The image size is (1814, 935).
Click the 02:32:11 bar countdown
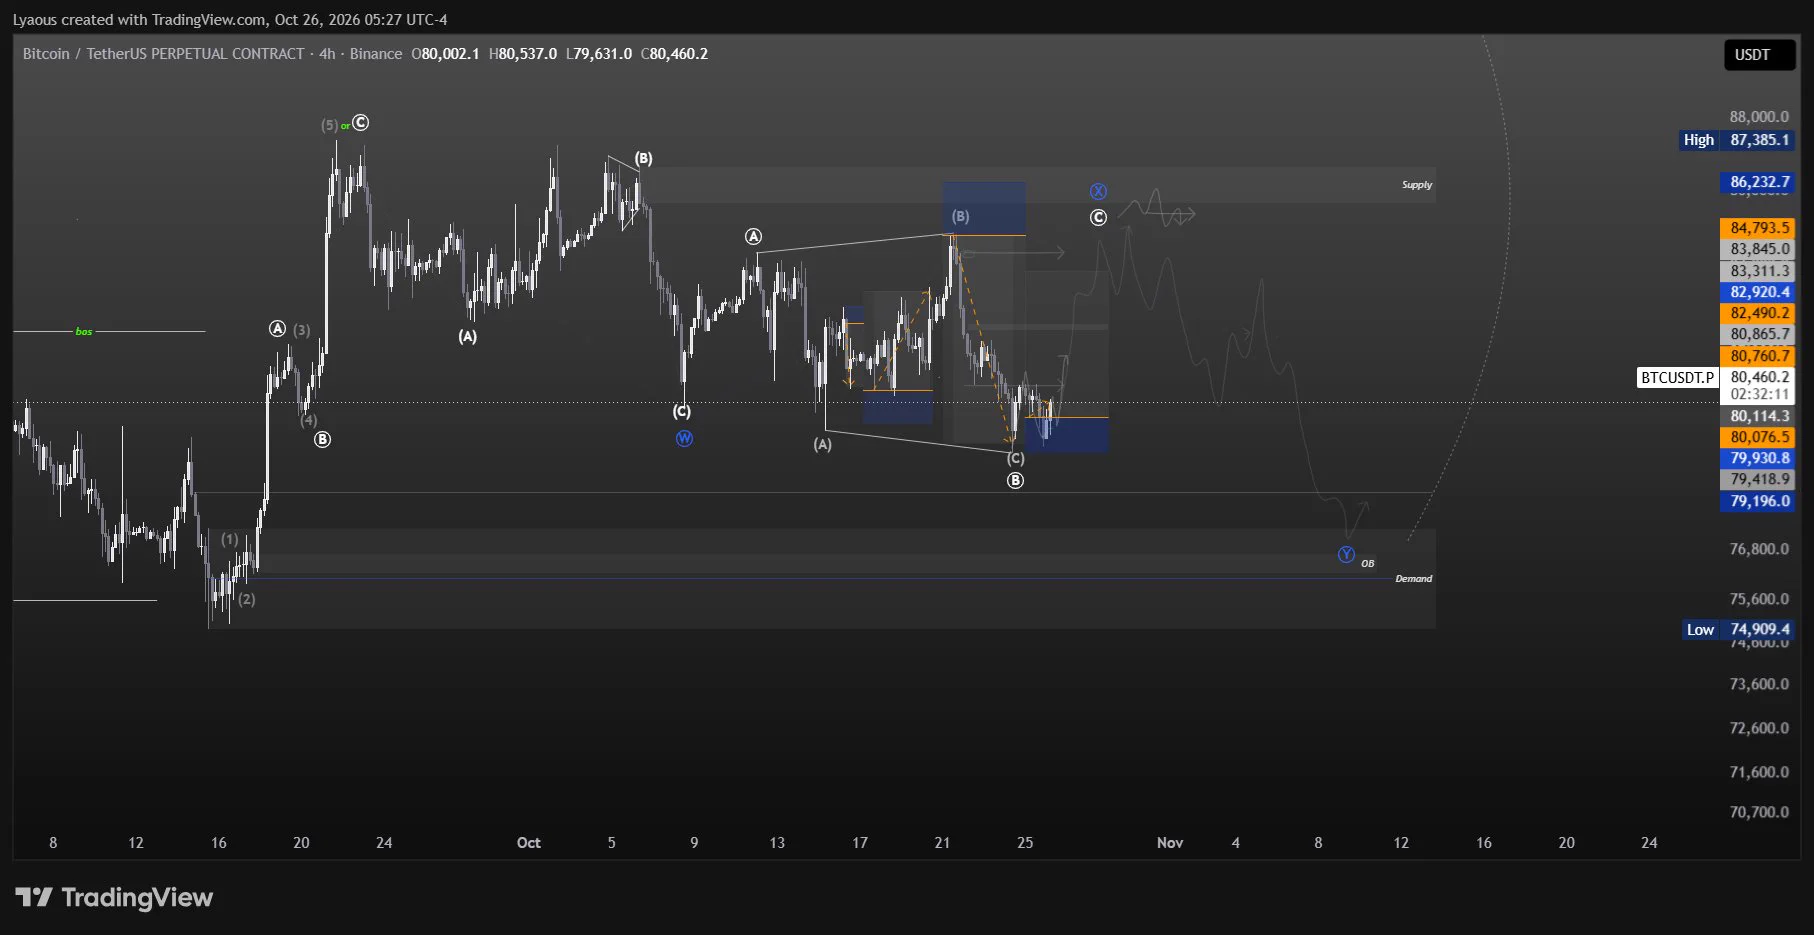click(1759, 394)
